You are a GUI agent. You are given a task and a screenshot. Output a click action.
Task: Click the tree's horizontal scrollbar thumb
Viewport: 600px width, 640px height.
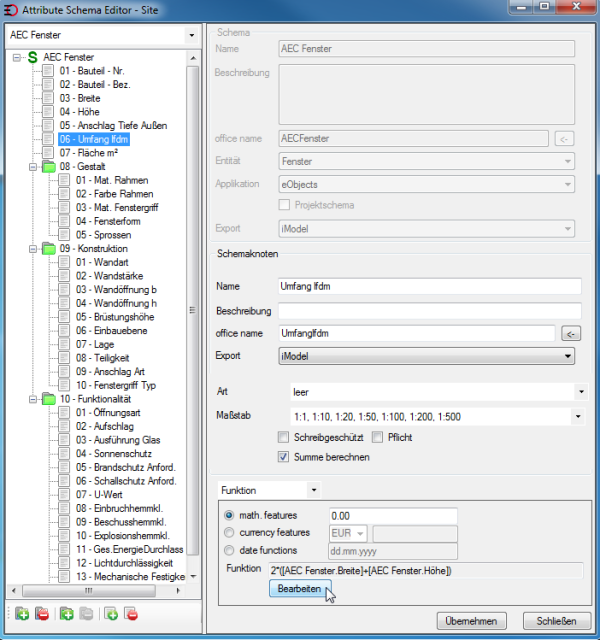click(89, 590)
